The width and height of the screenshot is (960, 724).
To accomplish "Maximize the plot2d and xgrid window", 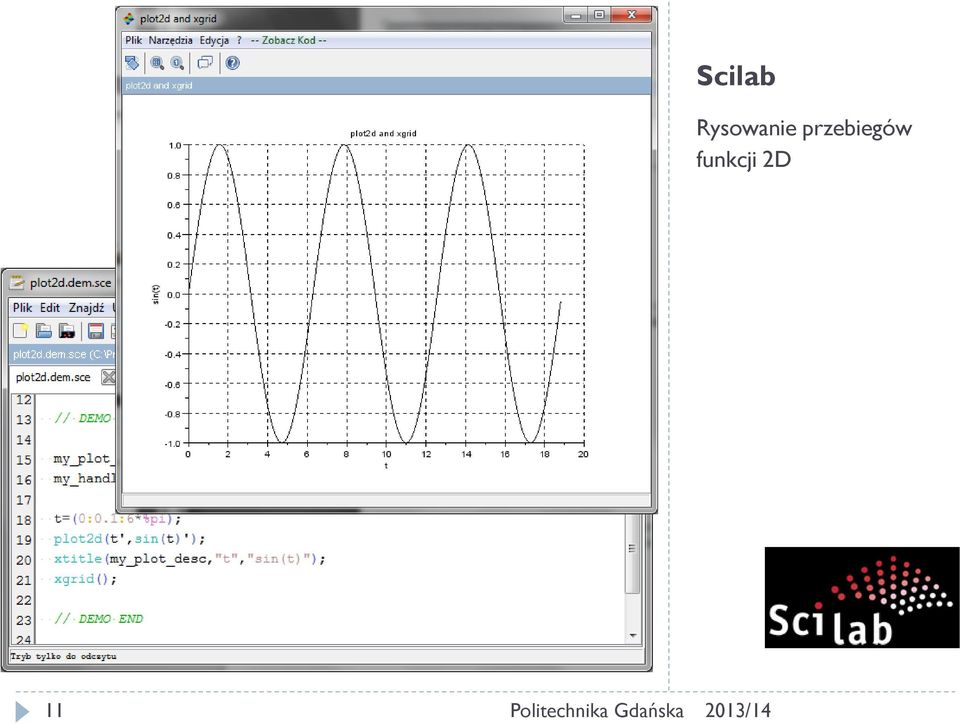I will [x=599, y=15].
